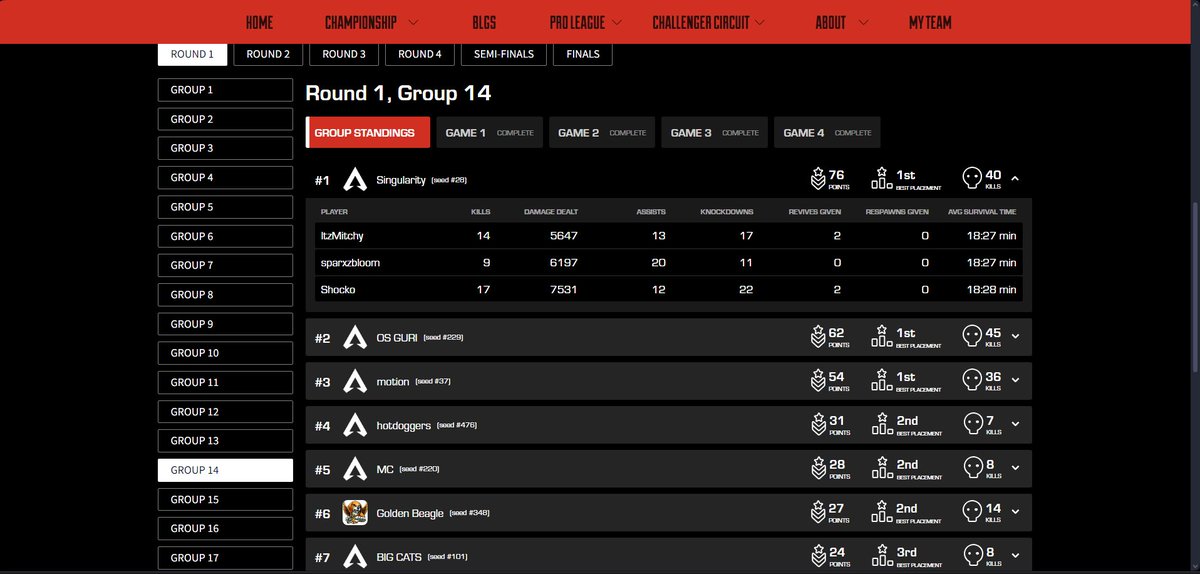Expand the motion team row

[1015, 381]
